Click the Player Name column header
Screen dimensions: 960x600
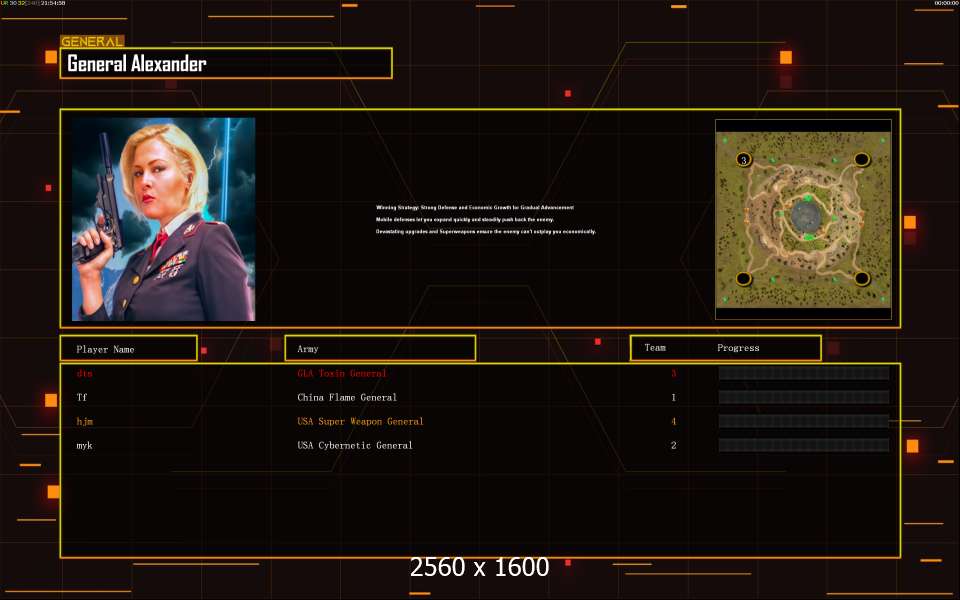129,348
